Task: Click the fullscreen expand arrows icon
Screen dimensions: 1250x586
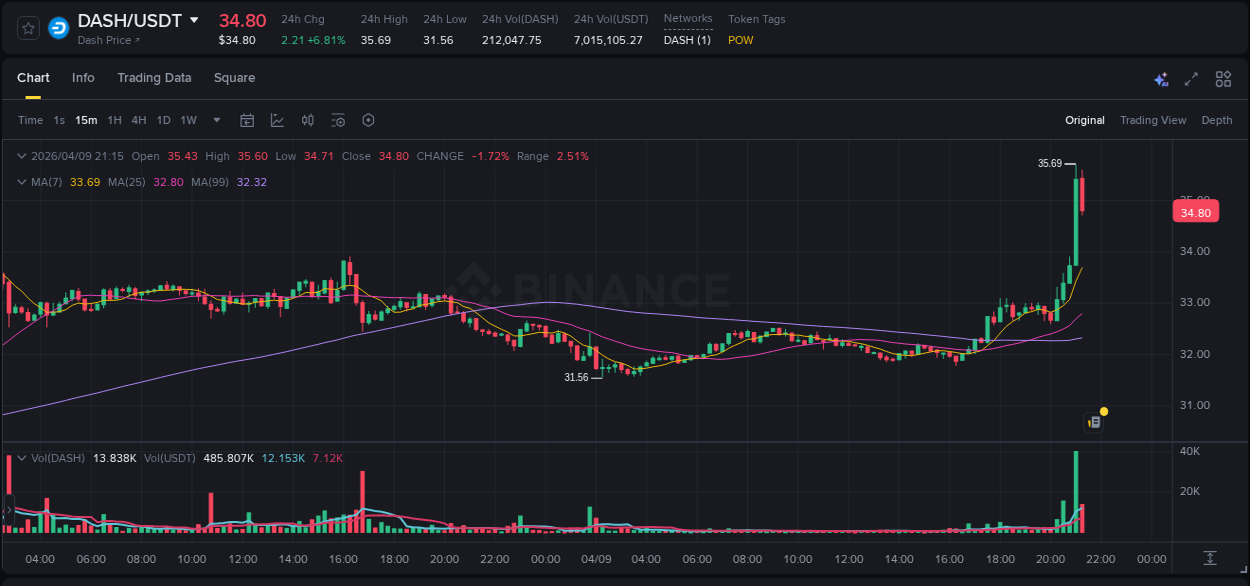Action: click(x=1191, y=78)
